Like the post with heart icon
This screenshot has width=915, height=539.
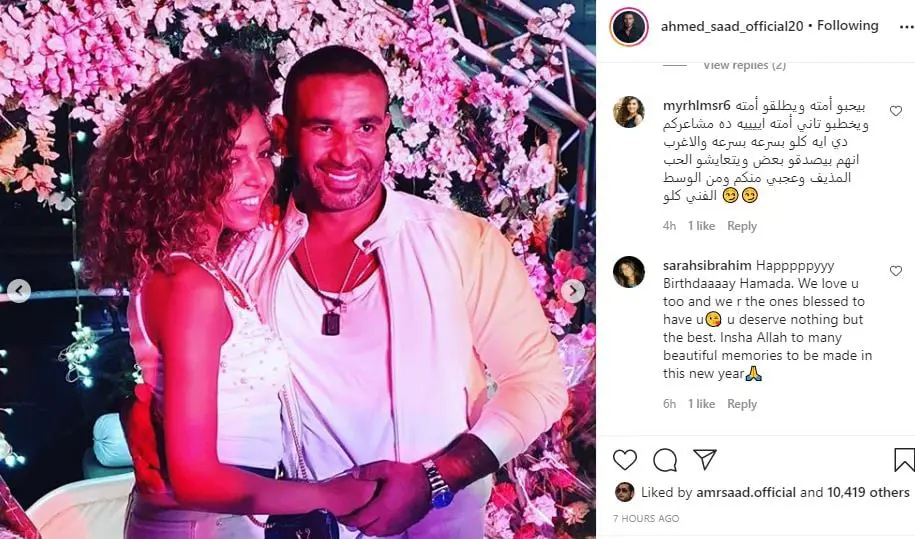(624, 460)
